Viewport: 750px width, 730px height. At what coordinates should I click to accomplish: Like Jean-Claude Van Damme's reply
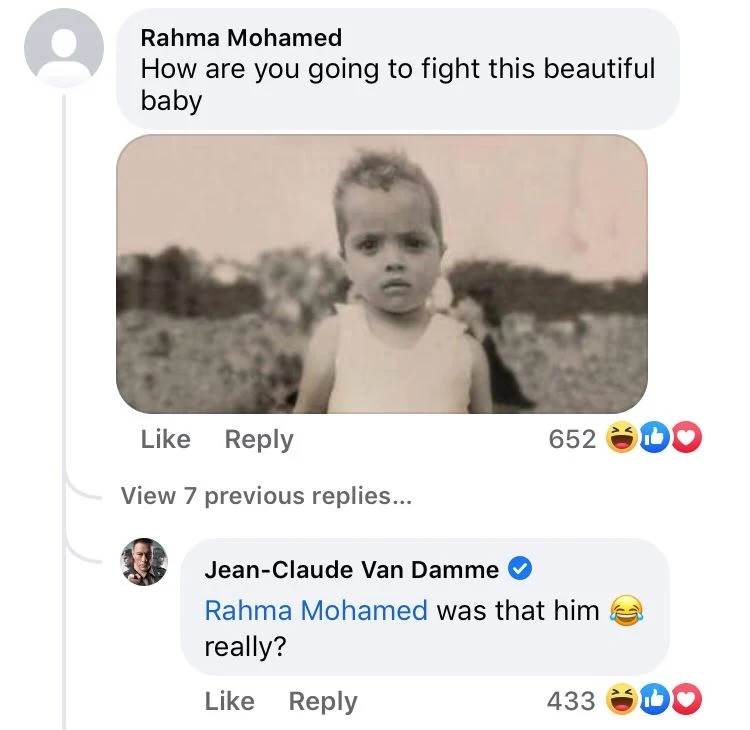[x=229, y=701]
